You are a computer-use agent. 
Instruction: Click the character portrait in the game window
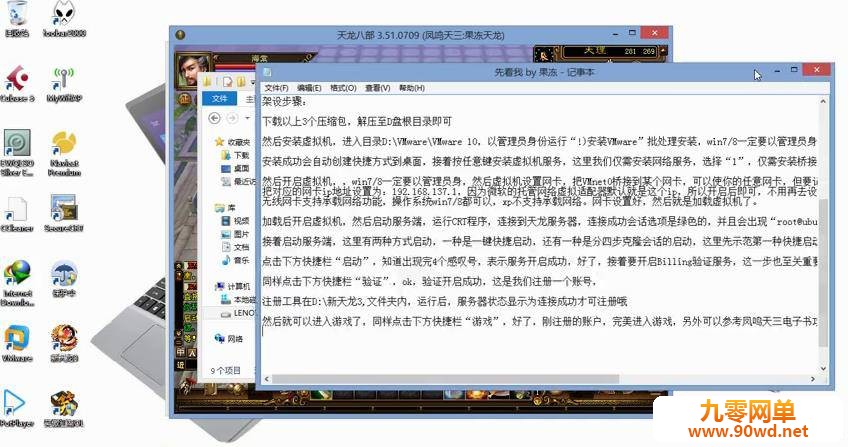[193, 69]
